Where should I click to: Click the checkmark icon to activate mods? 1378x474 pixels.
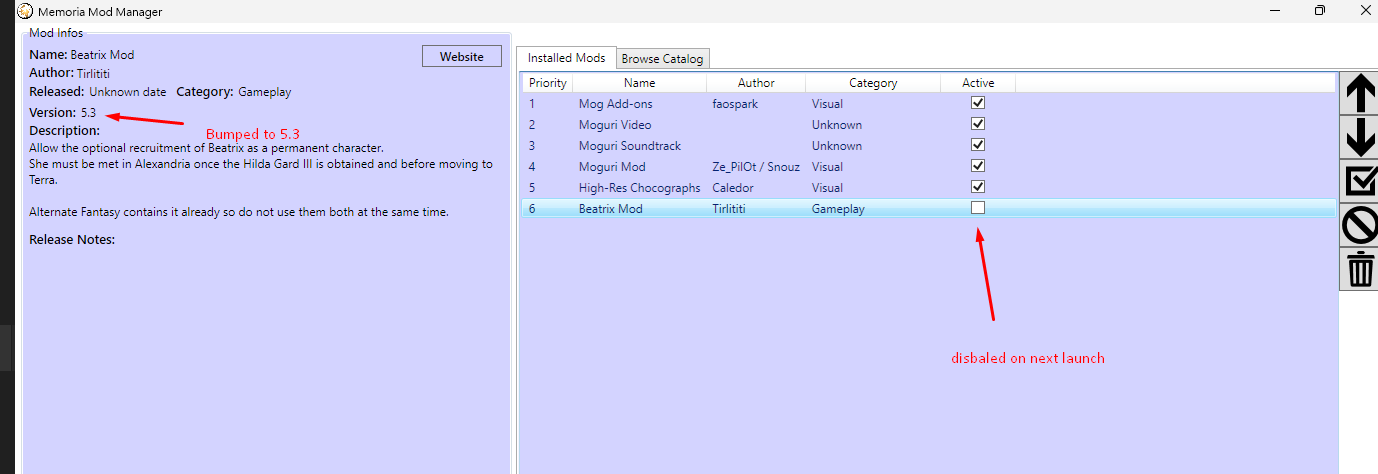point(1360,180)
